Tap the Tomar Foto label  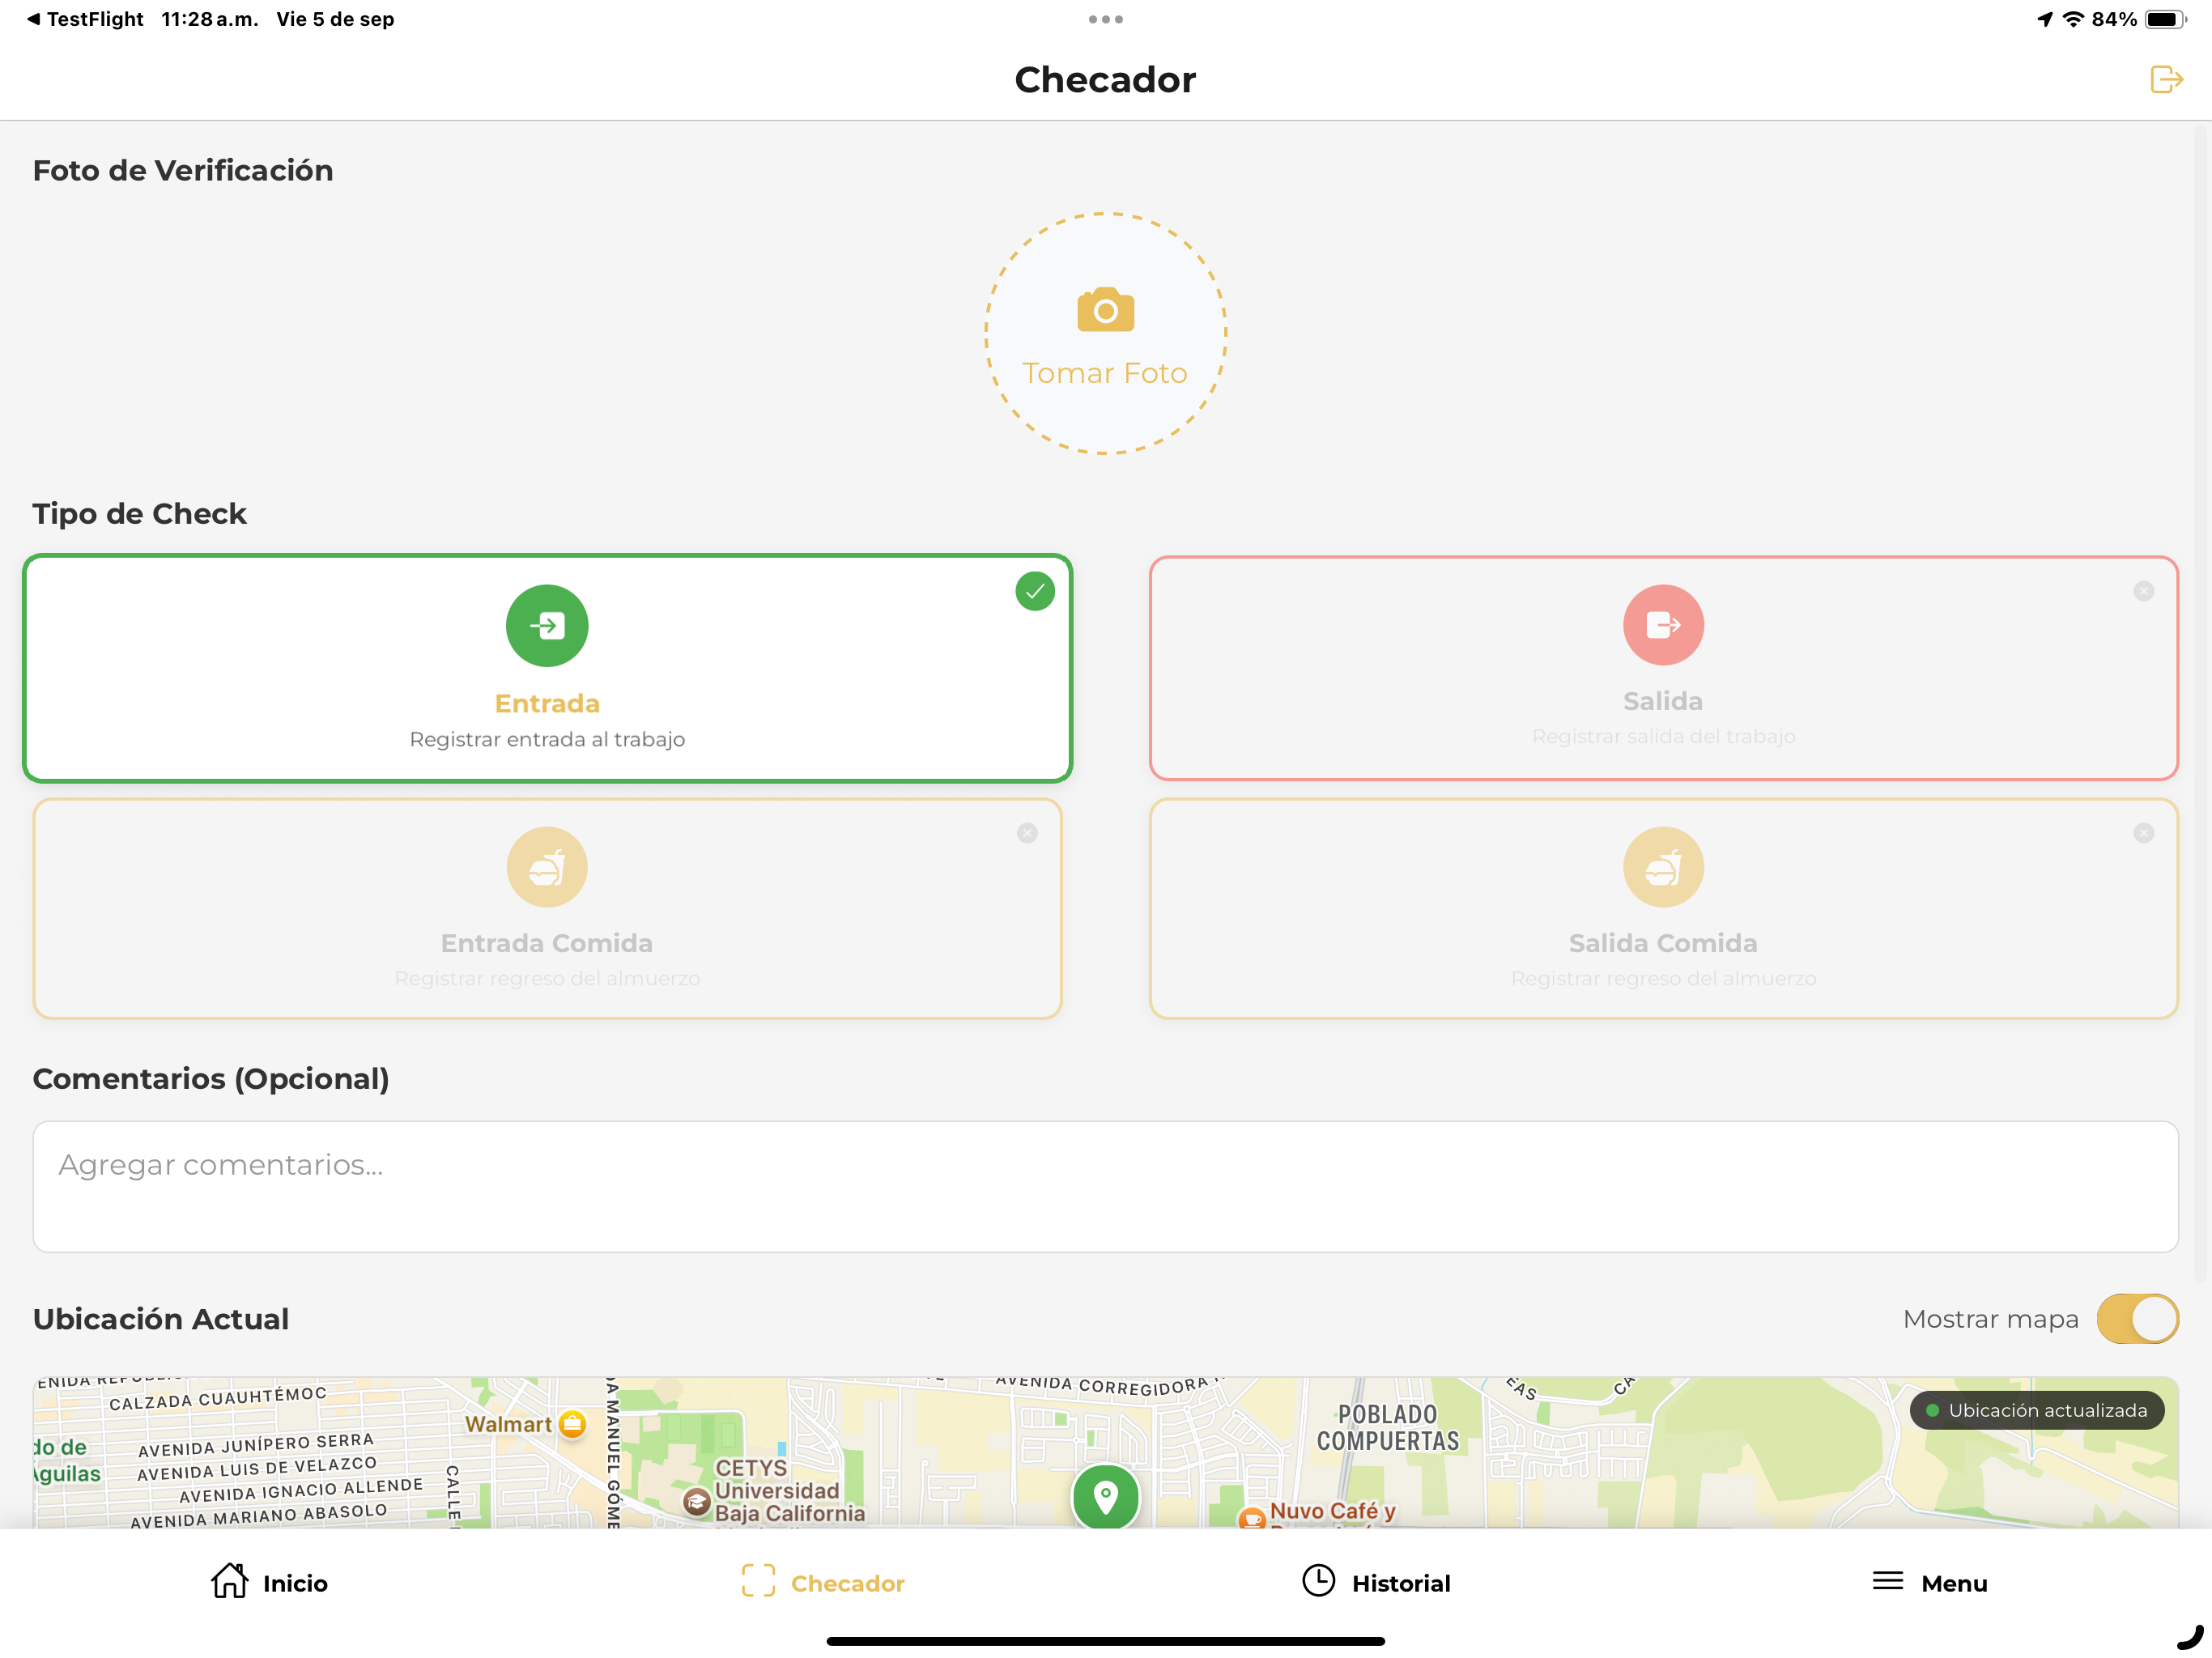tap(1105, 373)
